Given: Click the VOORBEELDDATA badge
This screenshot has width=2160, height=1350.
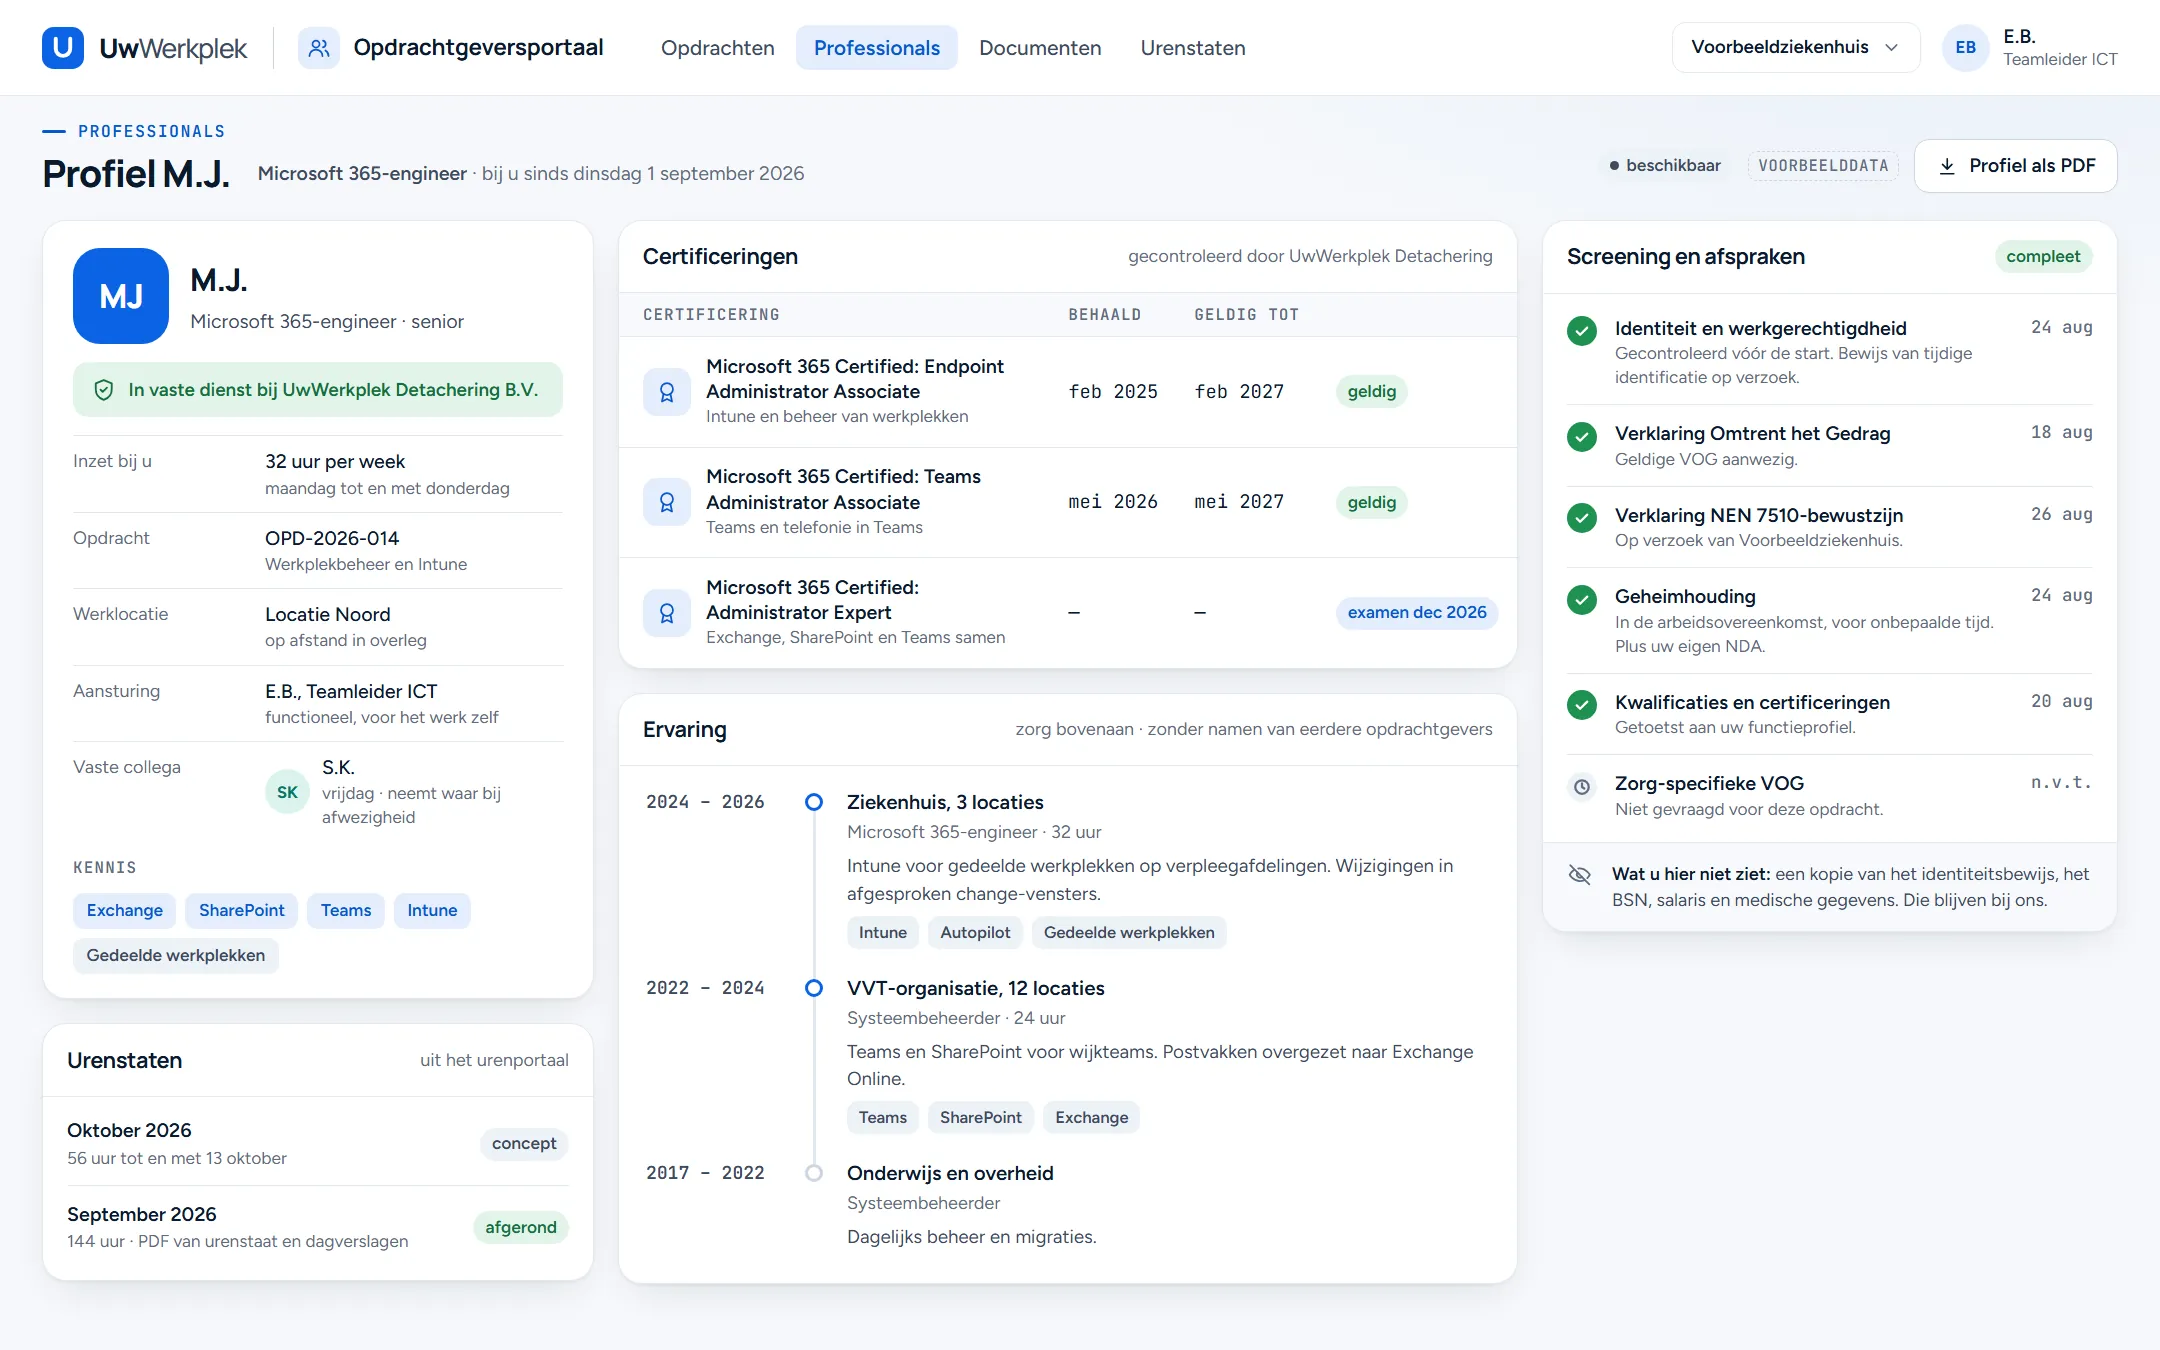Looking at the screenshot, I should (x=1823, y=166).
